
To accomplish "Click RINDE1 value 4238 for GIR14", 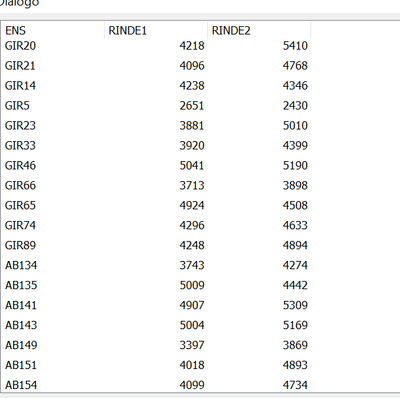I will (192, 86).
